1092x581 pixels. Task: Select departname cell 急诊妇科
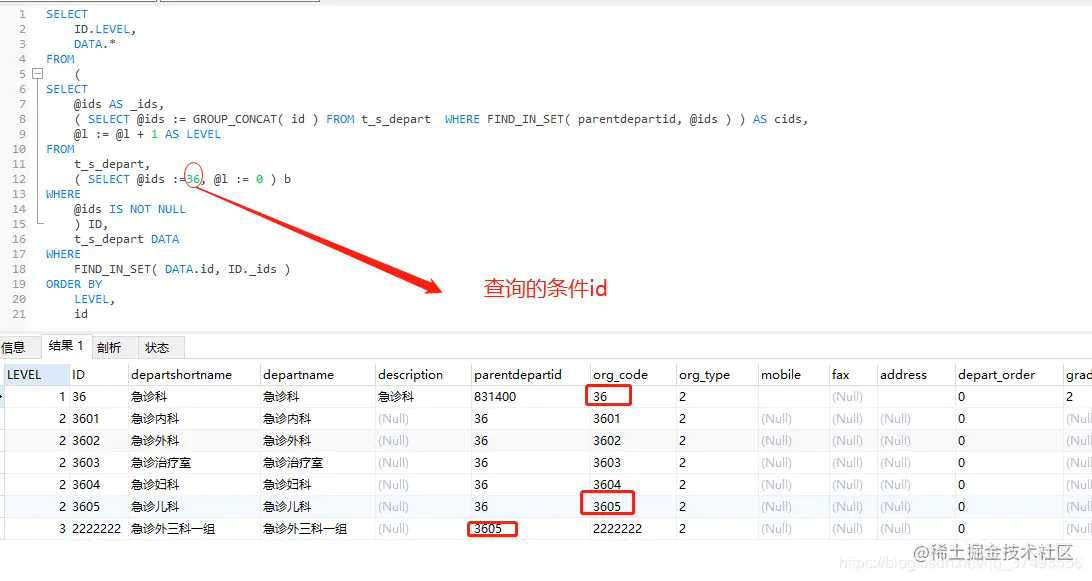coord(317,484)
